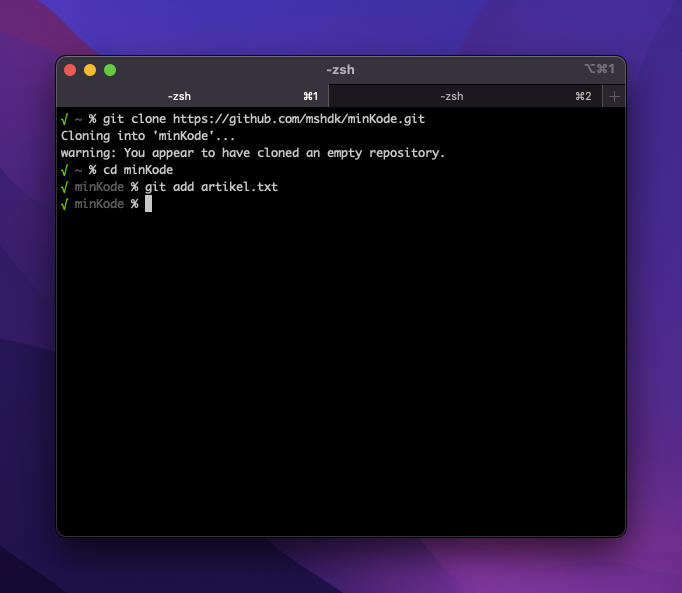Click the last minKode prompt label
682x593 pixels.
[x=99, y=204]
